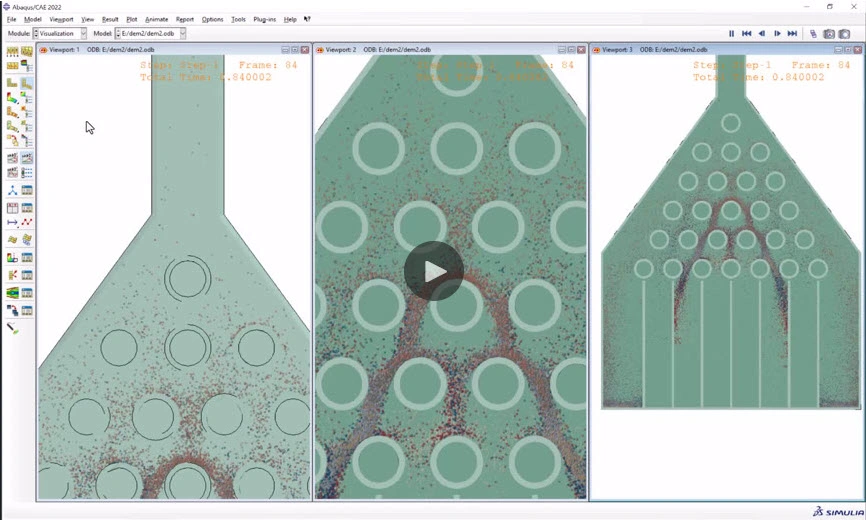Screen dimensions: 866x520
Task: Expand the Model dem2.odb dropdown
Action: (182, 34)
